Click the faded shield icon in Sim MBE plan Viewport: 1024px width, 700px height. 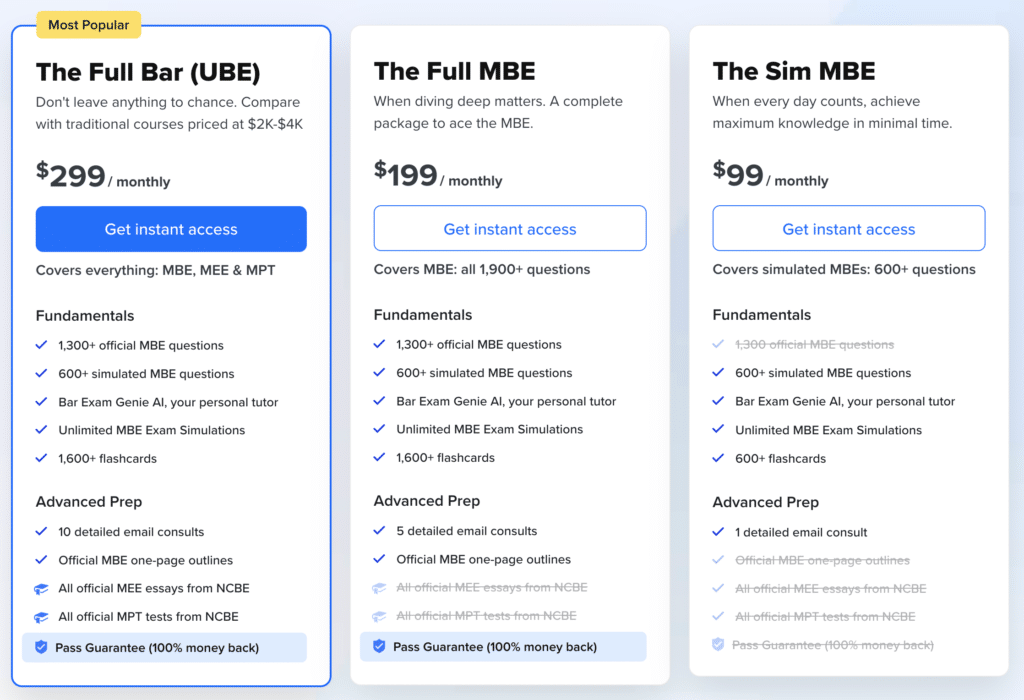pyautogui.click(x=718, y=644)
